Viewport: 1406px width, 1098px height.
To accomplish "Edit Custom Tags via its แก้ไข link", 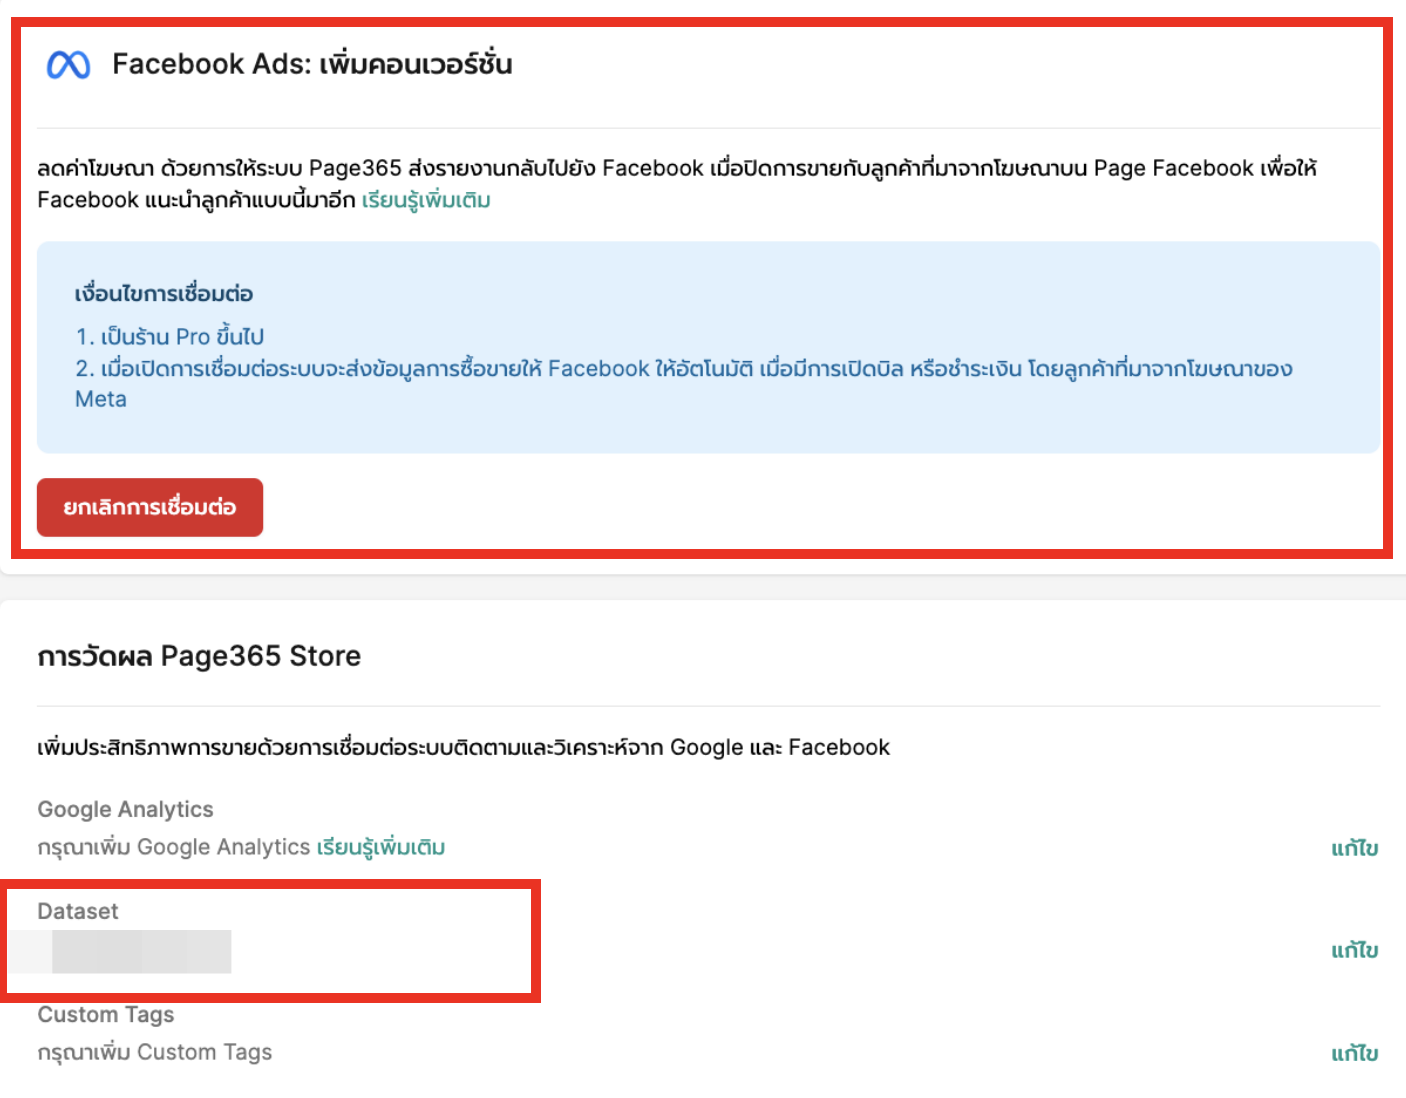I will 1354,1053.
